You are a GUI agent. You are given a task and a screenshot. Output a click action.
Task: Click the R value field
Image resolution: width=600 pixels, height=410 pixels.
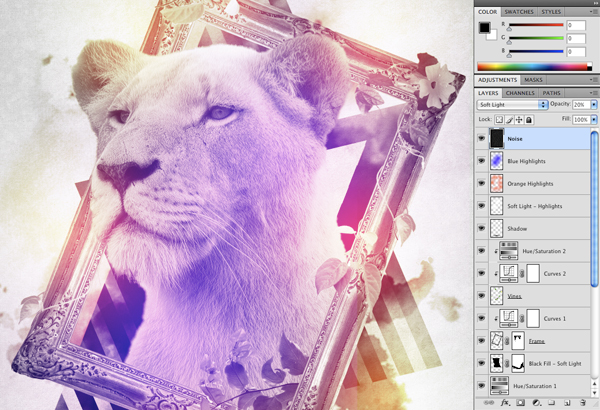pyautogui.click(x=576, y=25)
